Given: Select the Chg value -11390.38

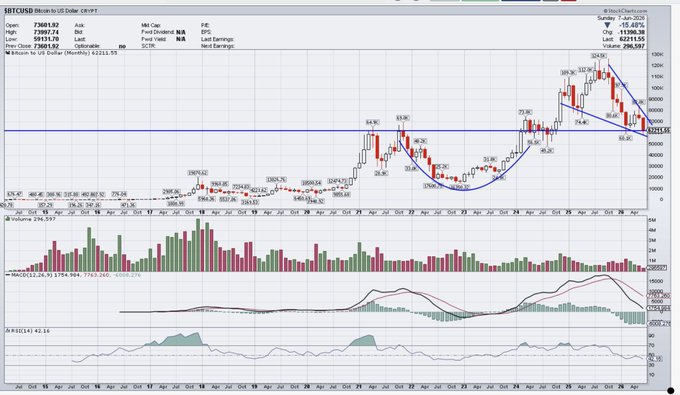Looking at the screenshot, I should pyautogui.click(x=631, y=32).
